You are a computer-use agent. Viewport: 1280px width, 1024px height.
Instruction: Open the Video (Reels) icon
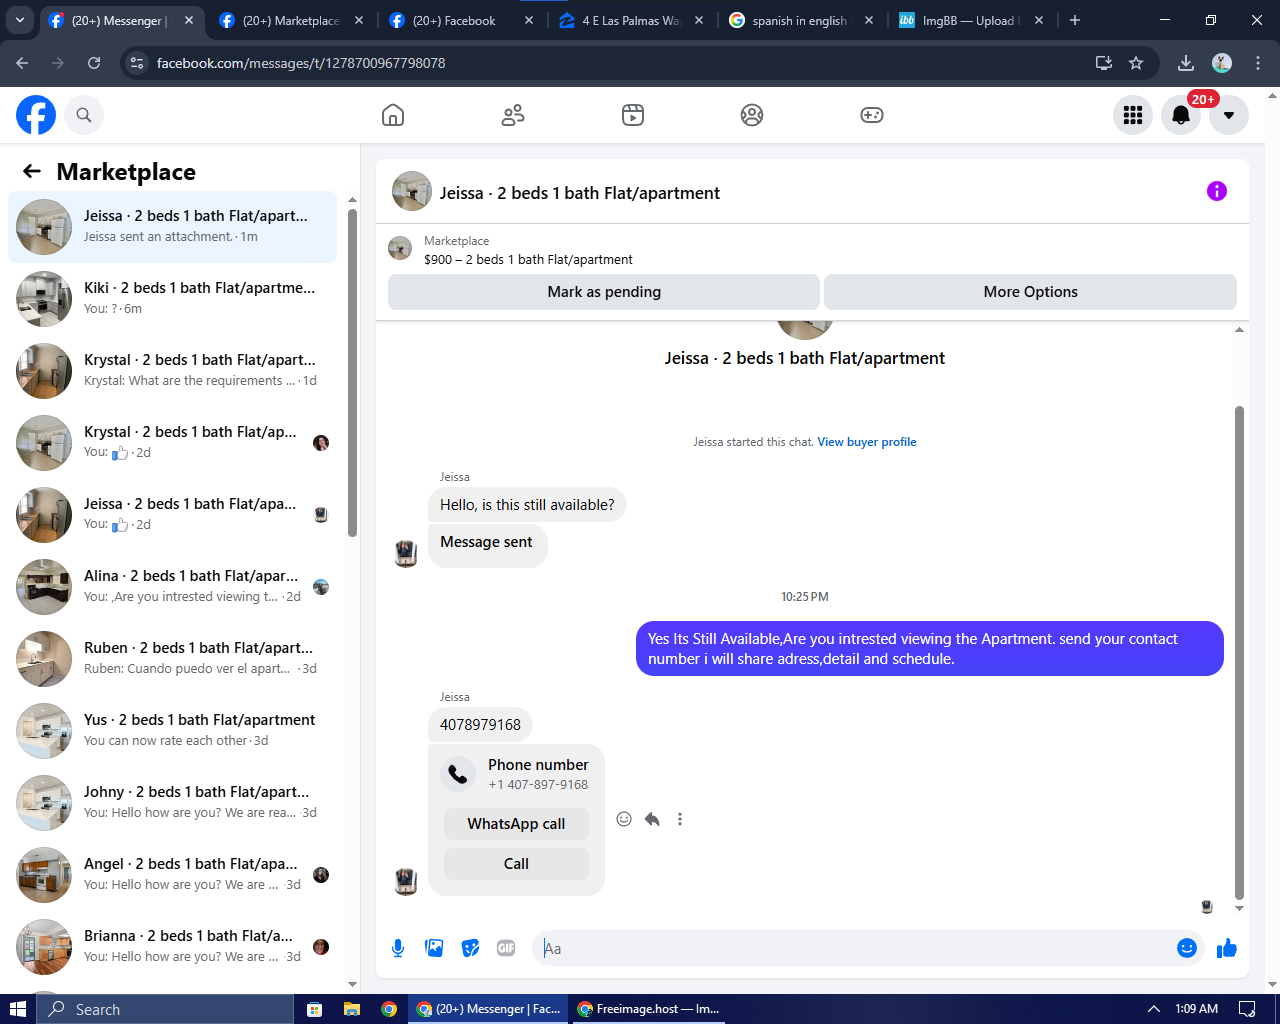point(633,115)
